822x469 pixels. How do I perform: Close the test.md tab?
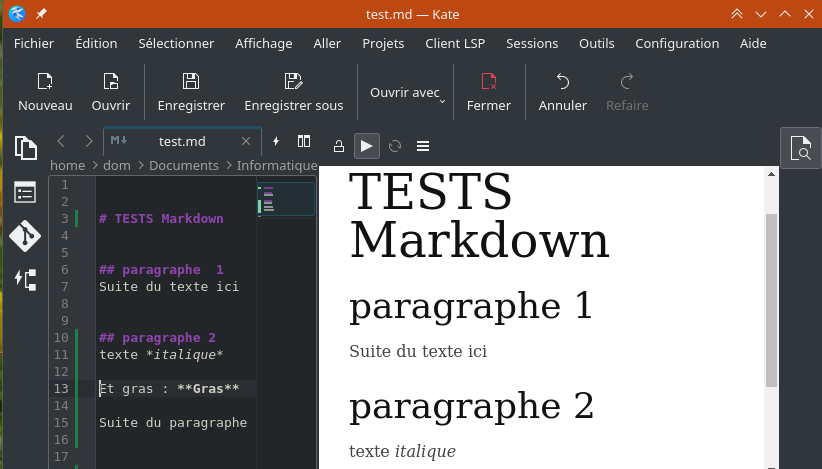point(246,141)
